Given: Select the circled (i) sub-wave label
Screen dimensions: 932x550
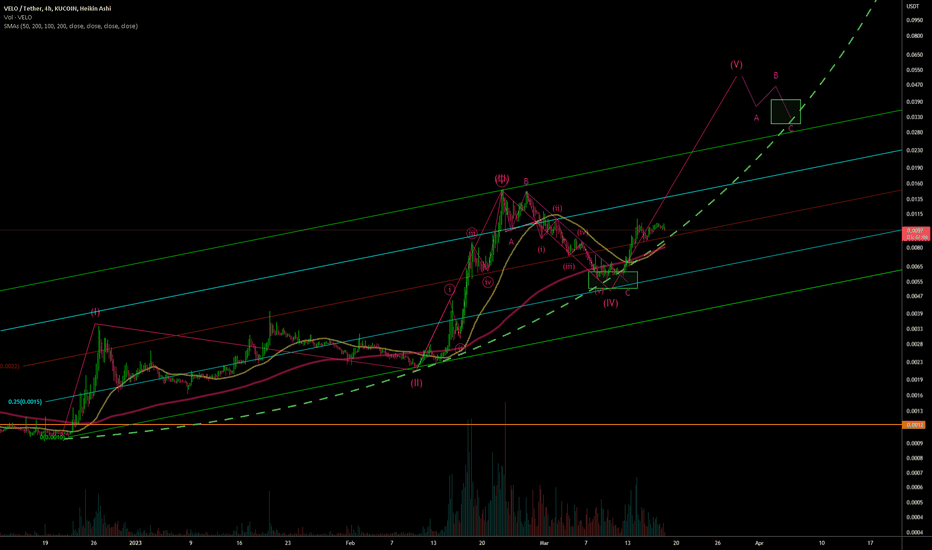Looking at the screenshot, I should [450, 290].
